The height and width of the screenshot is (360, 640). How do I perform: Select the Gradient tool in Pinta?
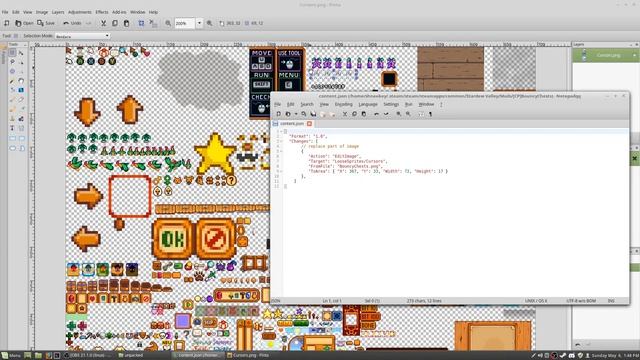[x=21, y=90]
